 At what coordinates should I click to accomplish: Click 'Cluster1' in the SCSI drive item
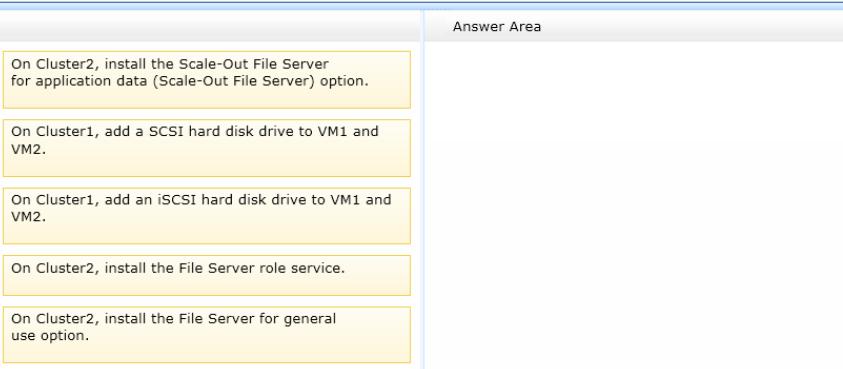[67, 132]
